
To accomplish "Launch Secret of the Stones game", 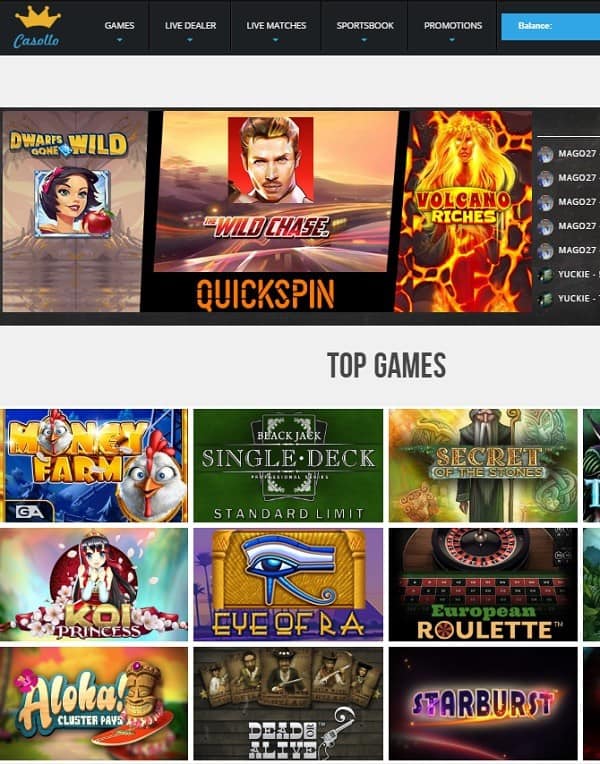I will click(x=483, y=465).
